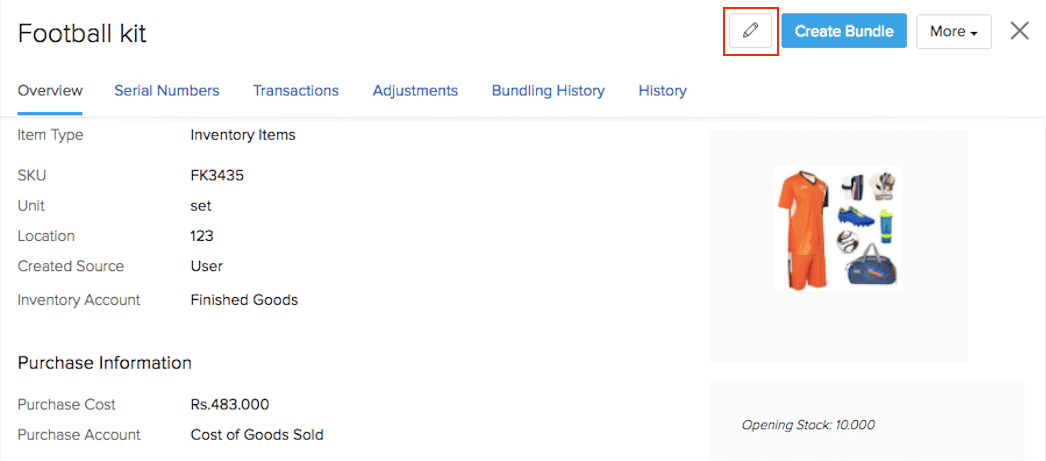Viewport: 1046px width, 461px height.
Task: Click the football kit product image
Action: [x=838, y=229]
